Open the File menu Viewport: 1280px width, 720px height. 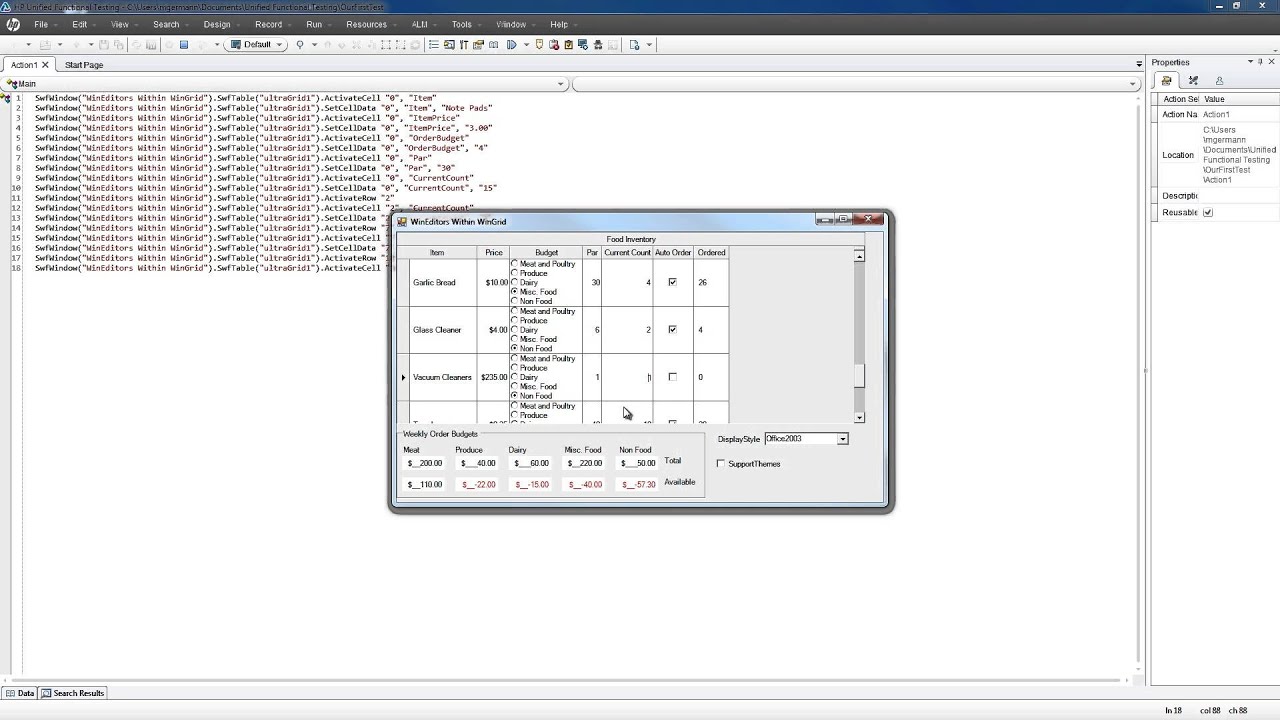[x=41, y=24]
